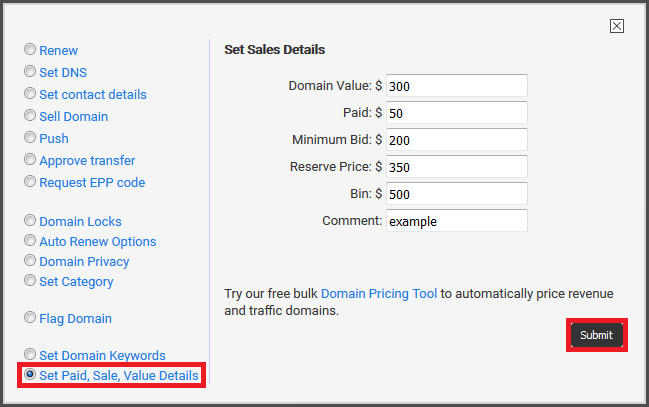Image resolution: width=649 pixels, height=407 pixels.
Task: Open the Domain Pricing Tool link
Action: pos(379,294)
